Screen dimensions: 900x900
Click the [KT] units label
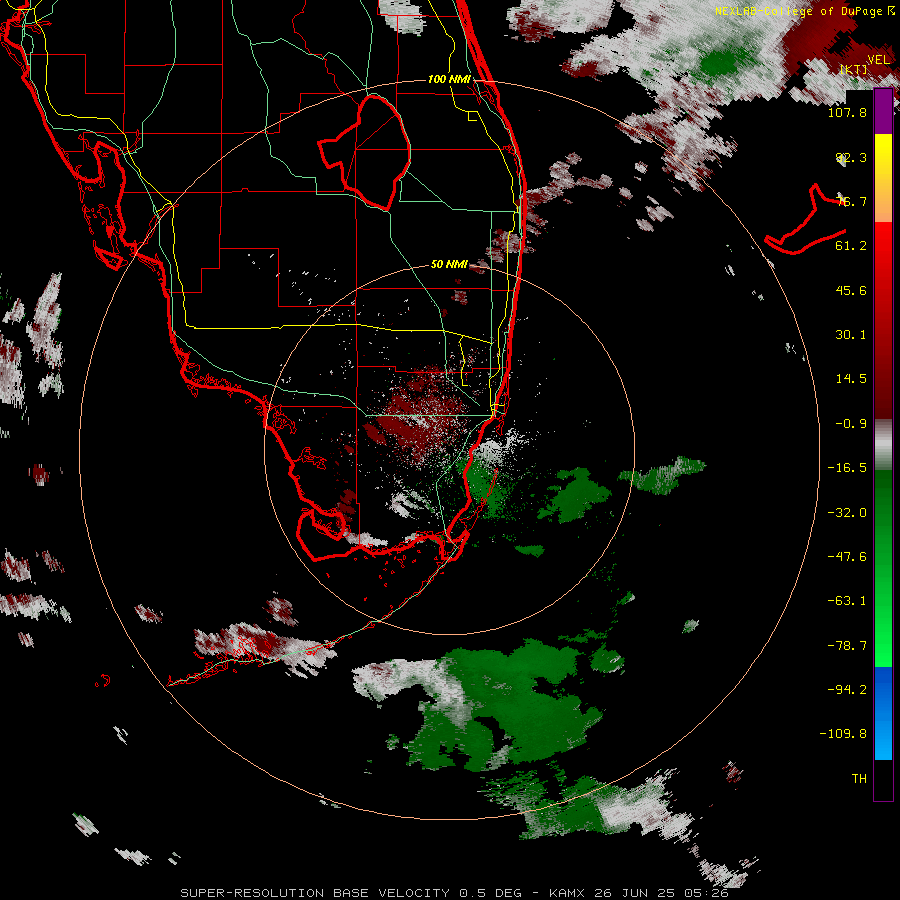[x=854, y=70]
